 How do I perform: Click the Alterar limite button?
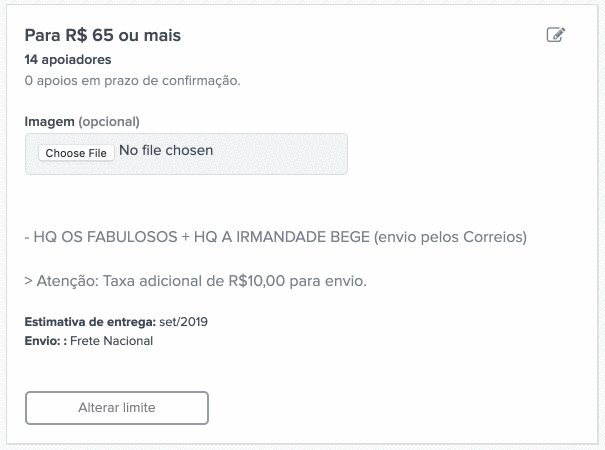(x=117, y=408)
